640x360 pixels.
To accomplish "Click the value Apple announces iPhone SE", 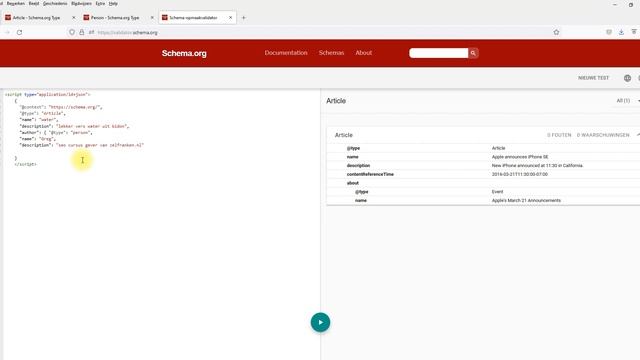I will [520, 157].
